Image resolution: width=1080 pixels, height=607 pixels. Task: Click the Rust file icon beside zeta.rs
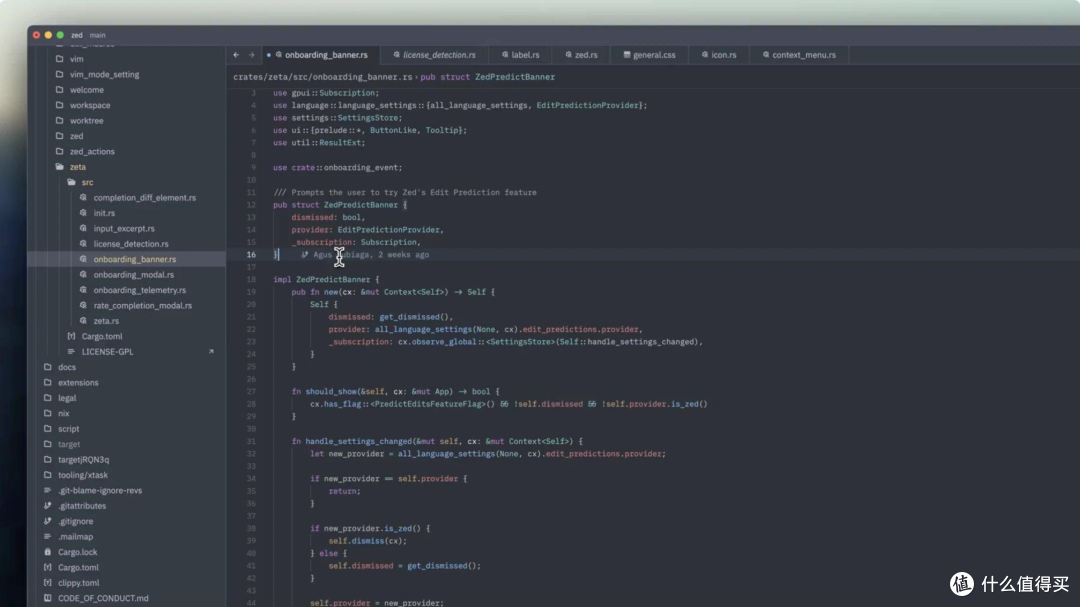click(83, 321)
